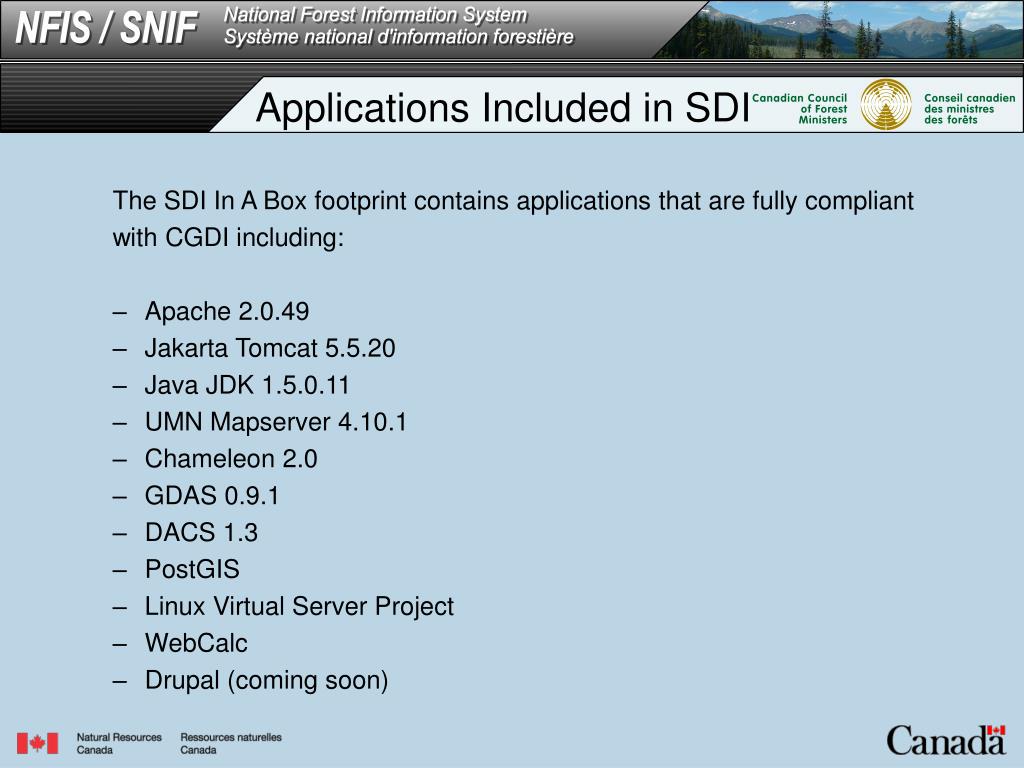Select list item 'DACS 1.3'
The image size is (1024, 768).
pyautogui.click(x=201, y=533)
